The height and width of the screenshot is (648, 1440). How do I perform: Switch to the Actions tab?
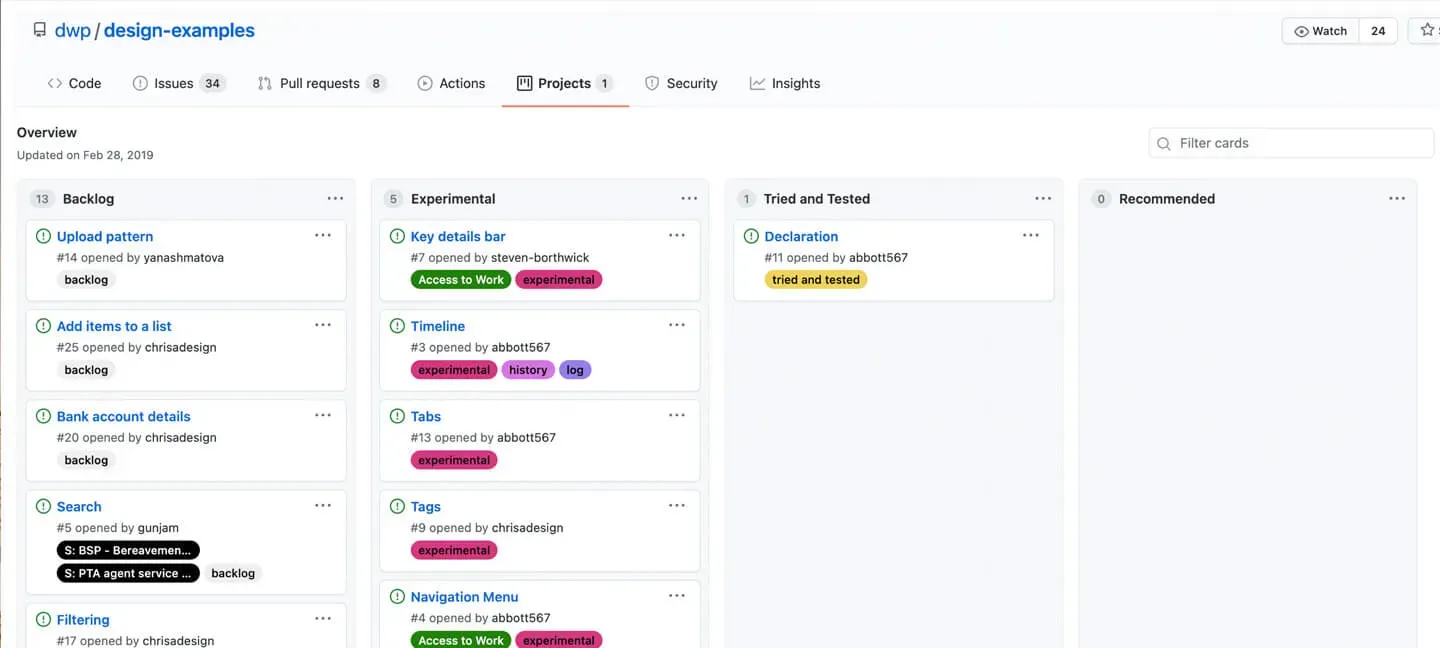[x=451, y=83]
